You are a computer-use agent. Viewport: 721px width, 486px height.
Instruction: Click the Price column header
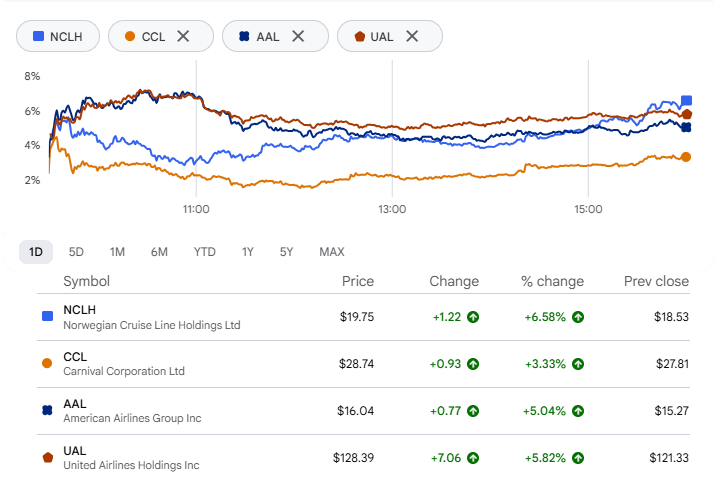coord(358,281)
